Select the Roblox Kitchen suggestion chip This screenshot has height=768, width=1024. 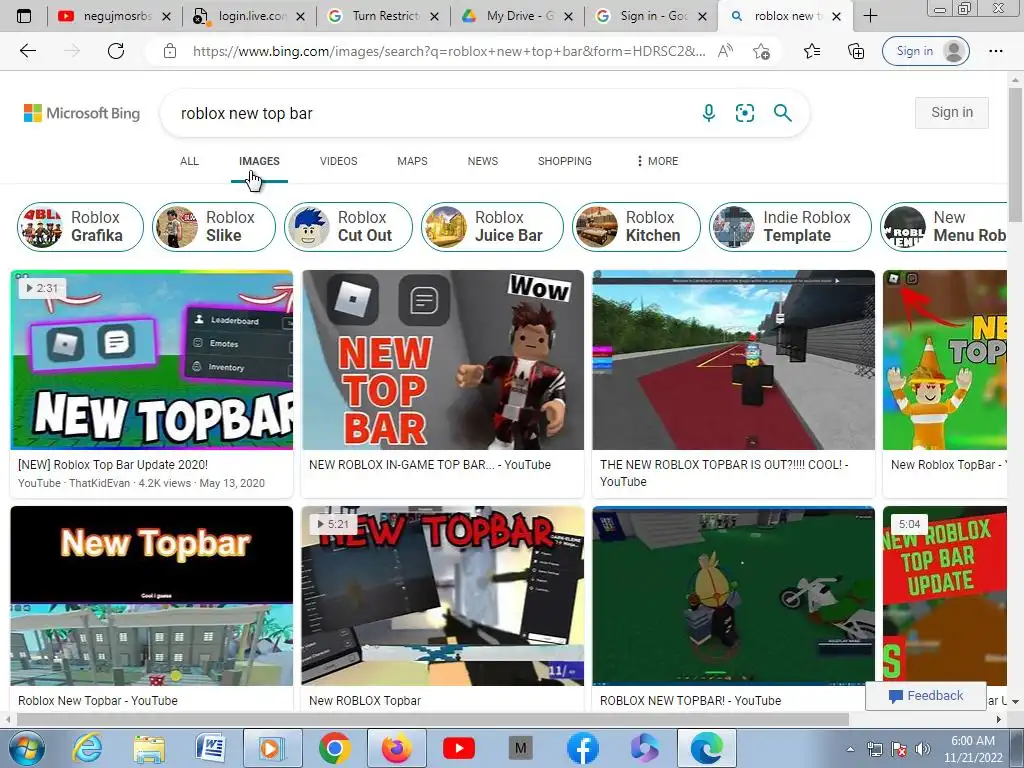(636, 227)
